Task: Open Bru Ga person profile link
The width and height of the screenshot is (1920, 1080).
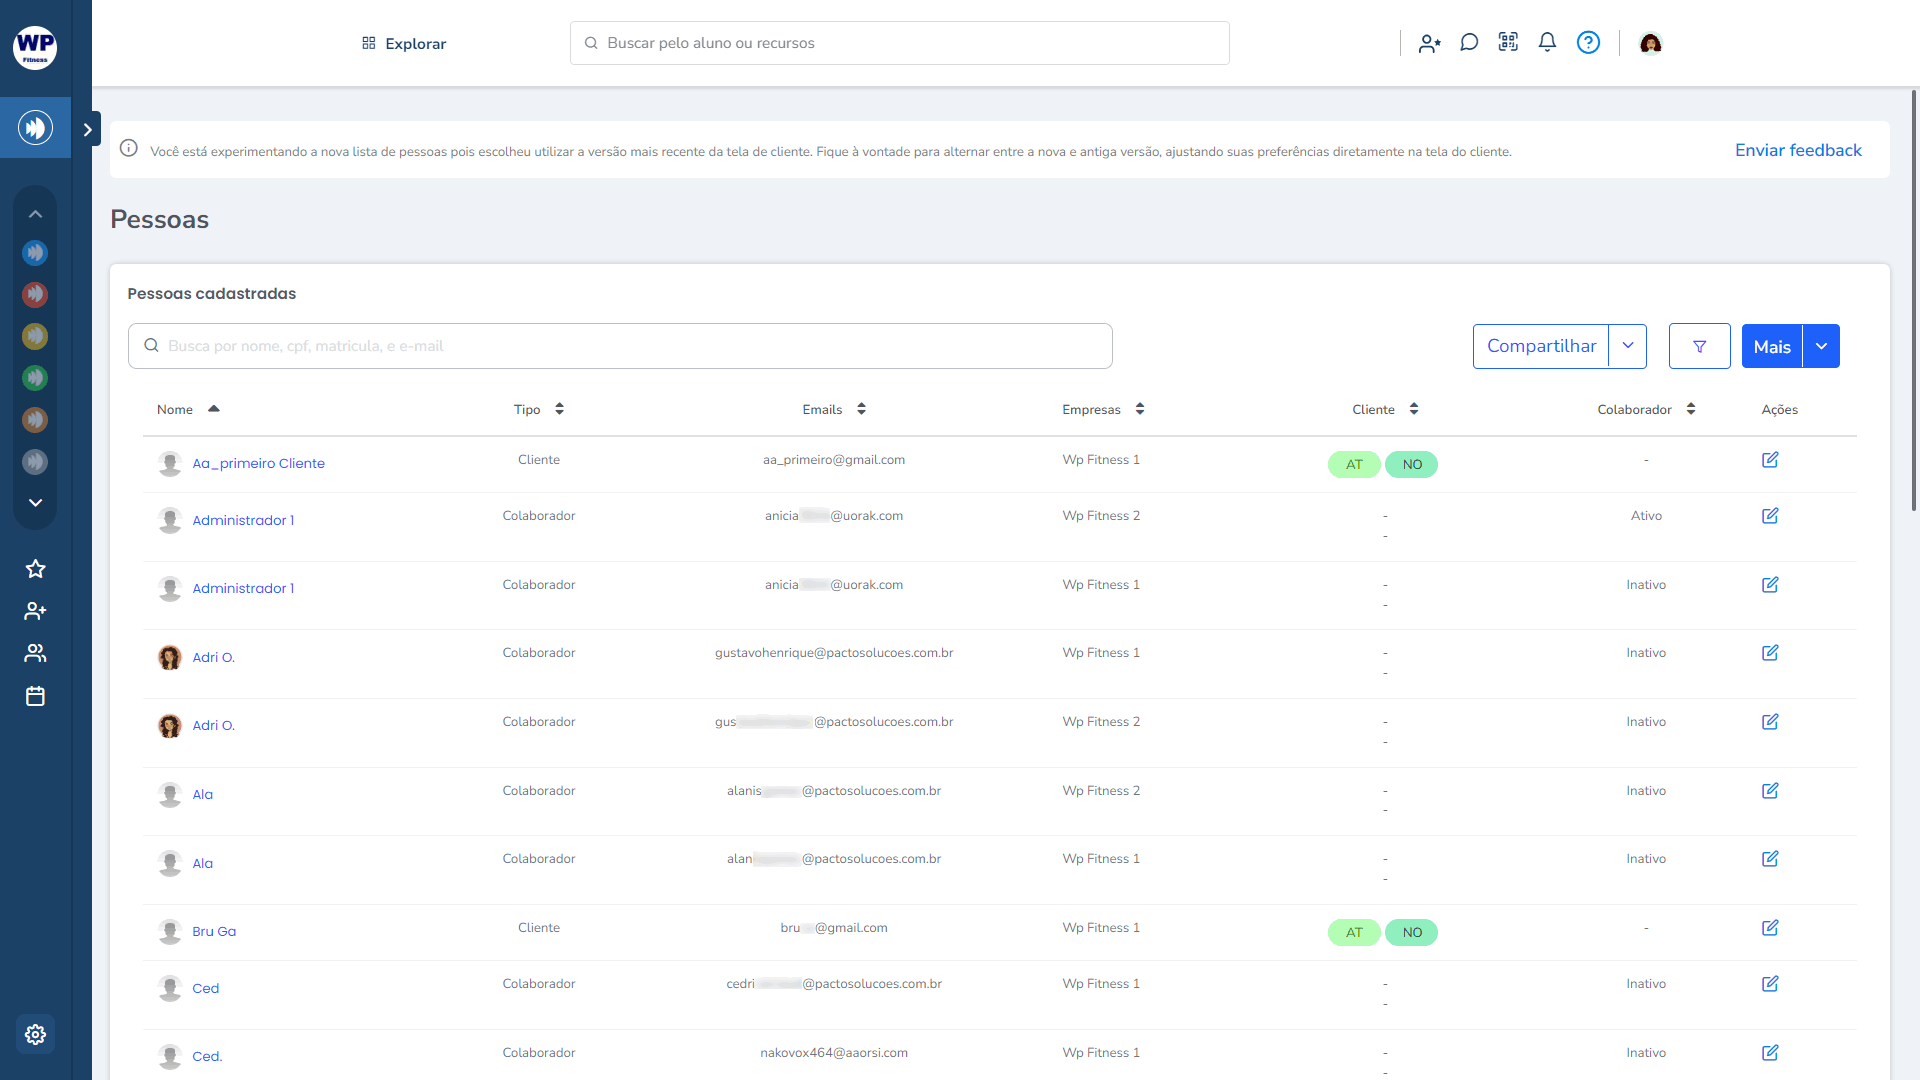Action: [214, 931]
